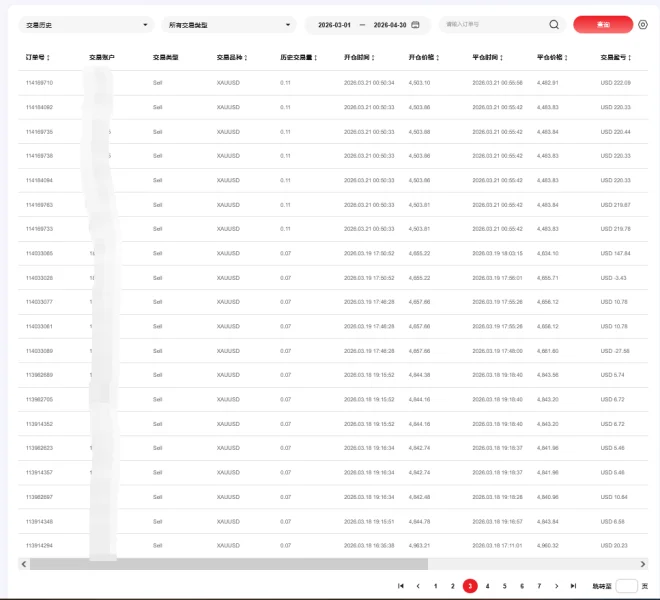Click profit value USD 219.87
The image size is (660, 600).
615,205
